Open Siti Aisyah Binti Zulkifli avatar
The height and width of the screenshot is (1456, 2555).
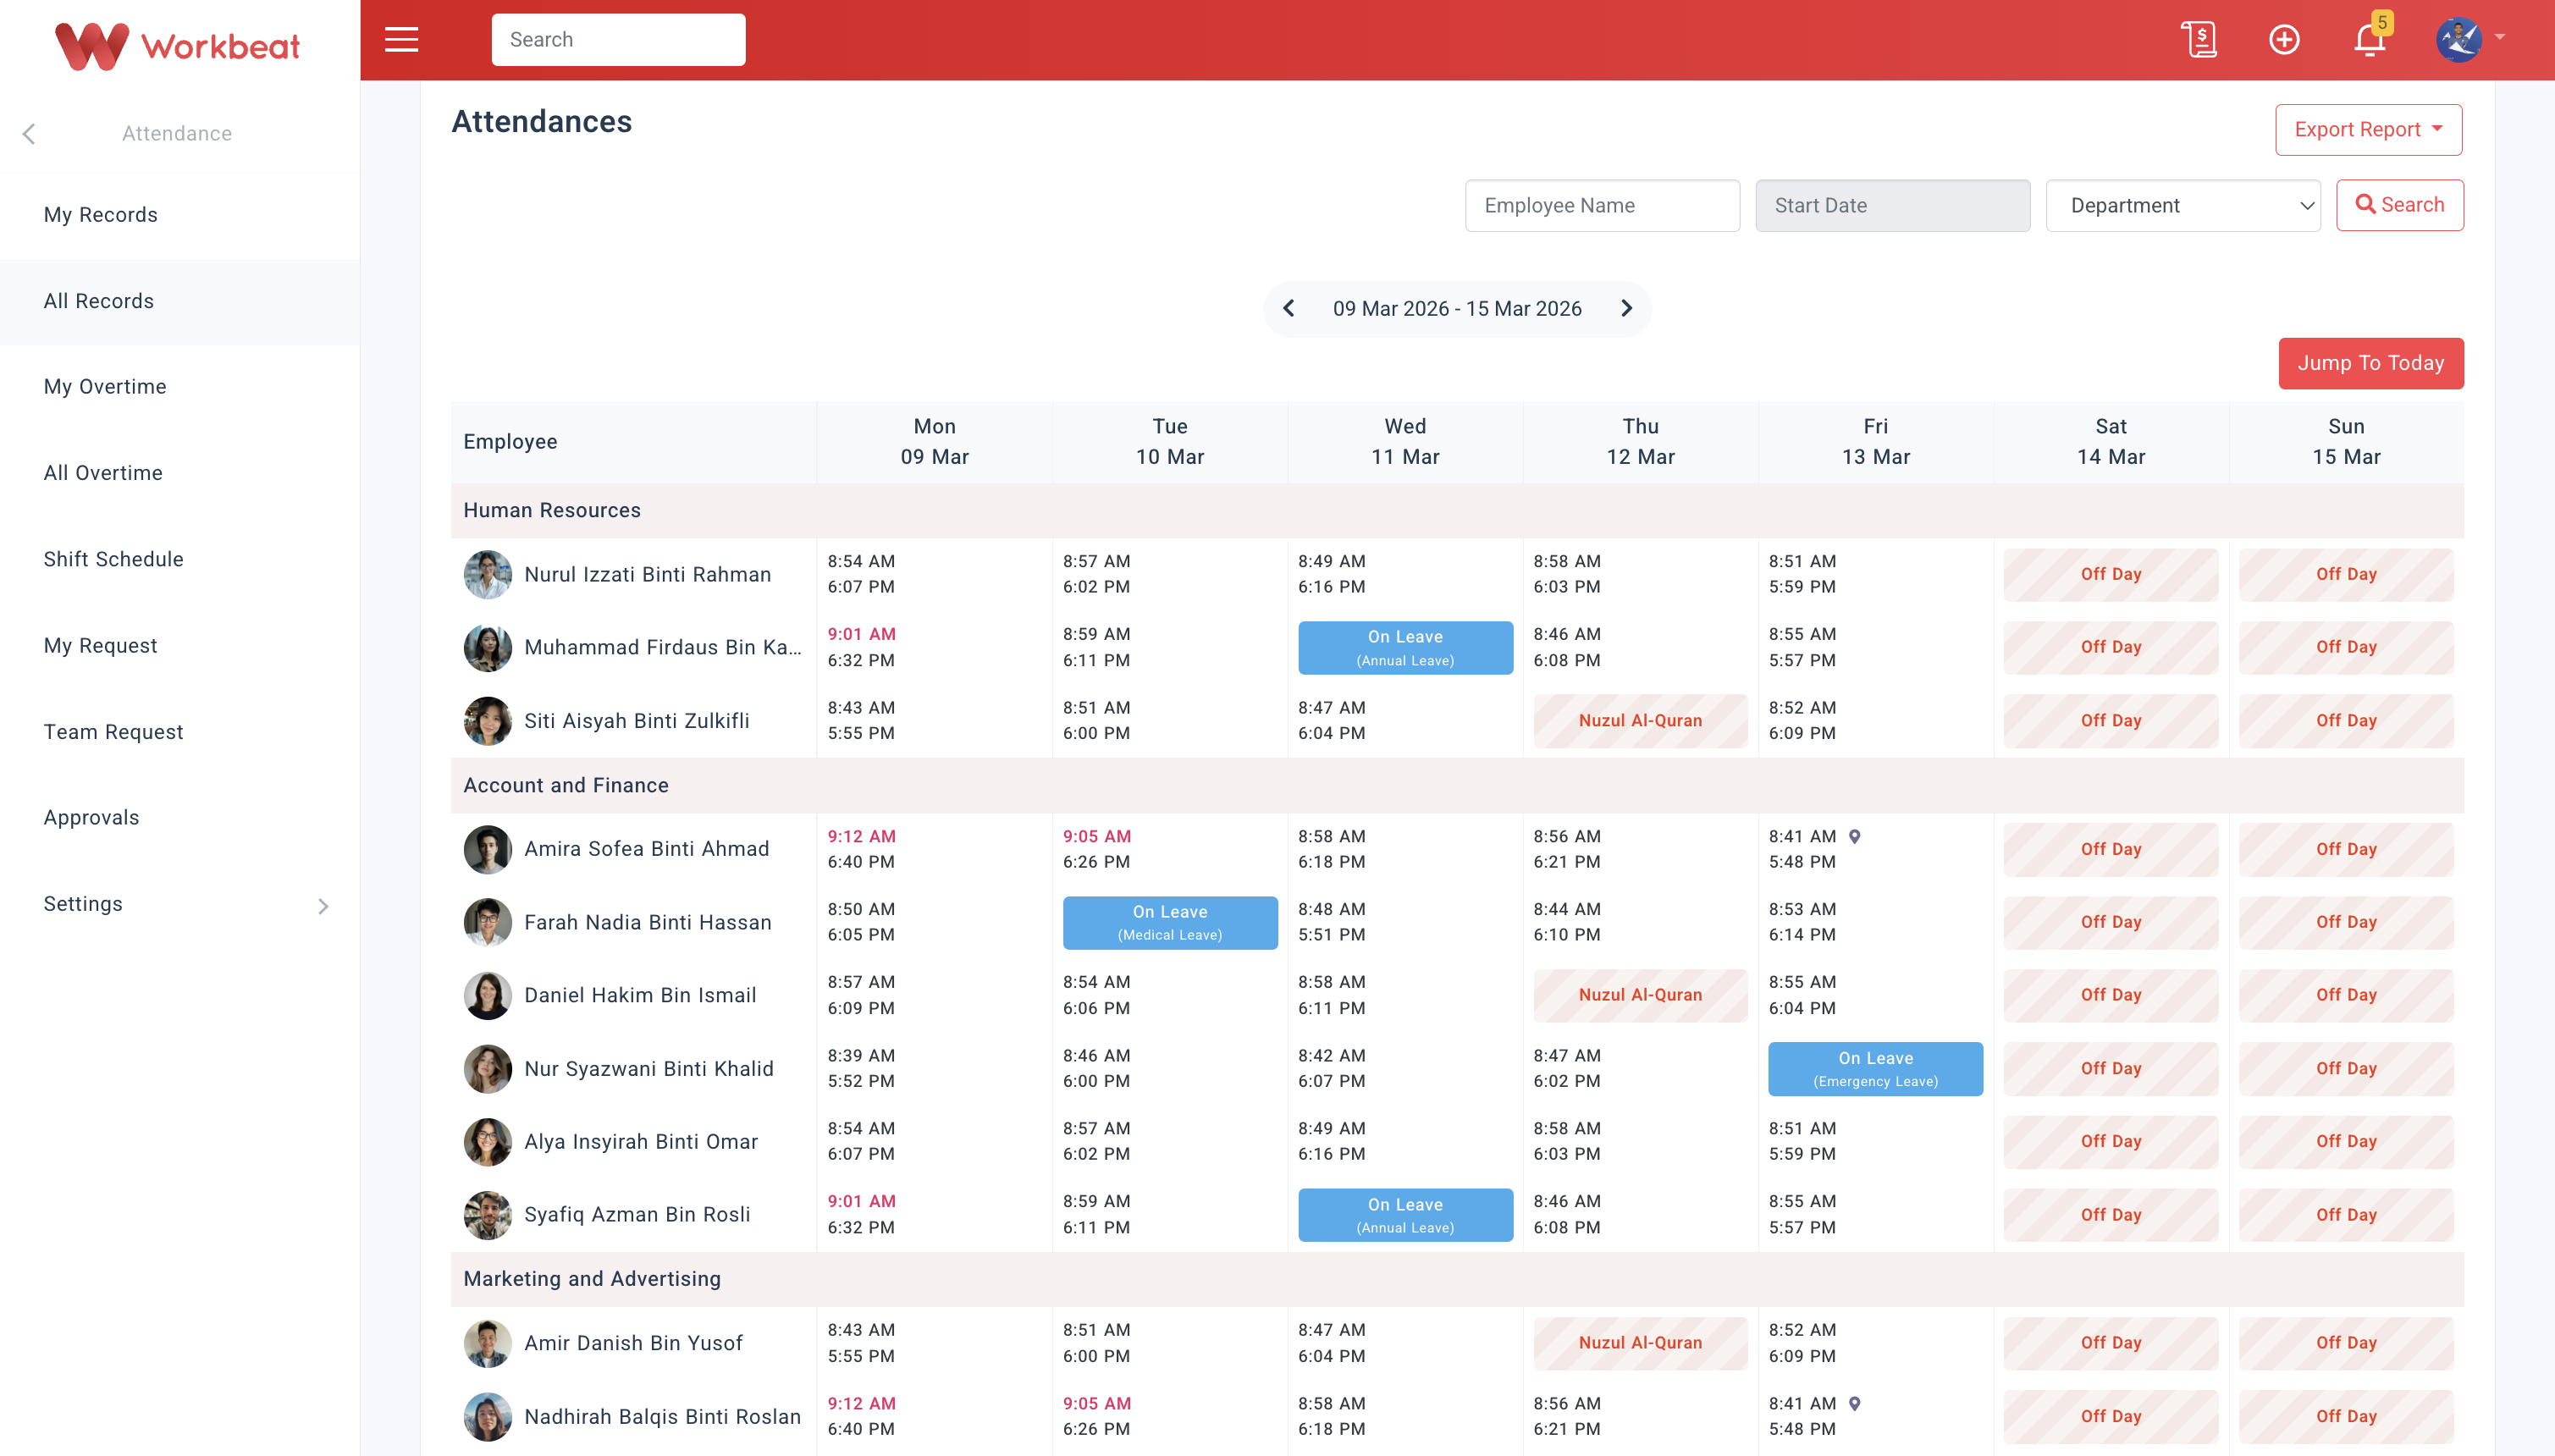488,721
